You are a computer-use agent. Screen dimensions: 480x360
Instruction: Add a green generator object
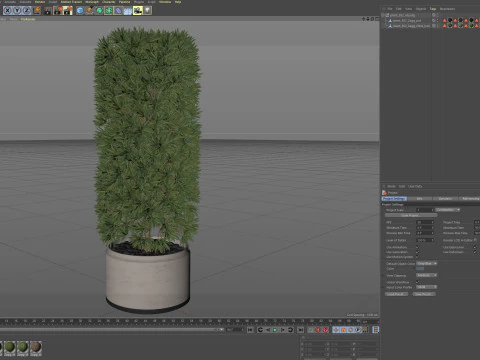pyautogui.click(x=99, y=11)
